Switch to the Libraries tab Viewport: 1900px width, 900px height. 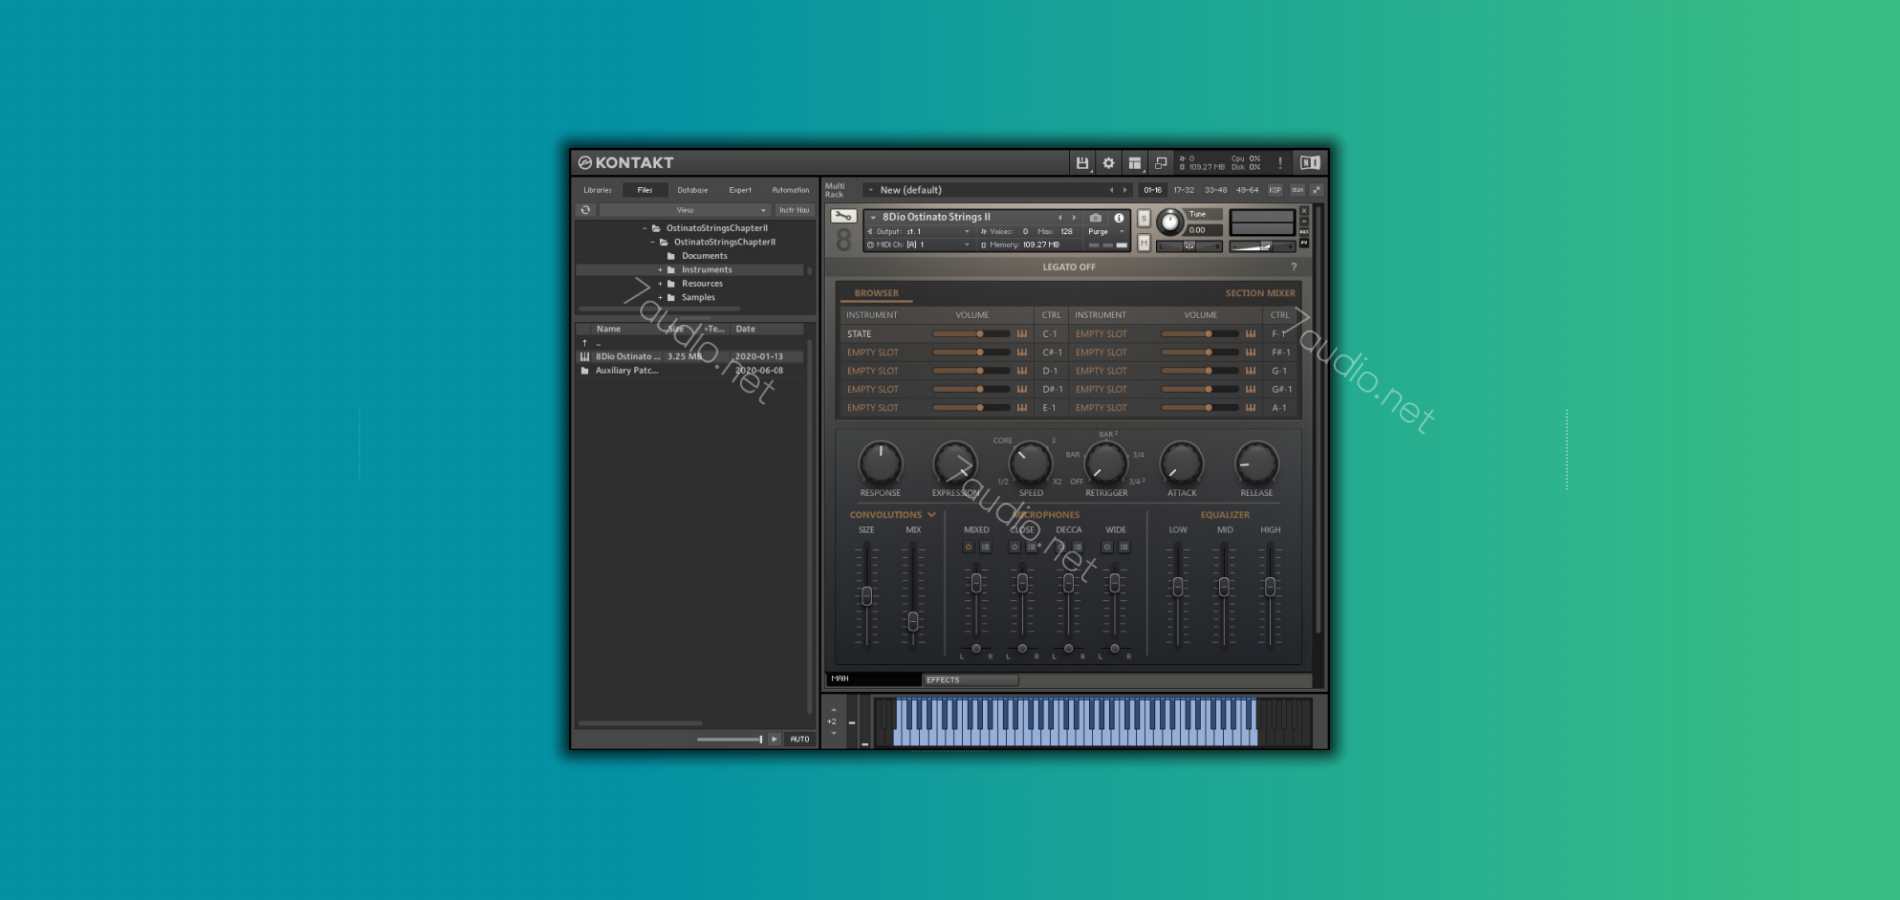(598, 190)
